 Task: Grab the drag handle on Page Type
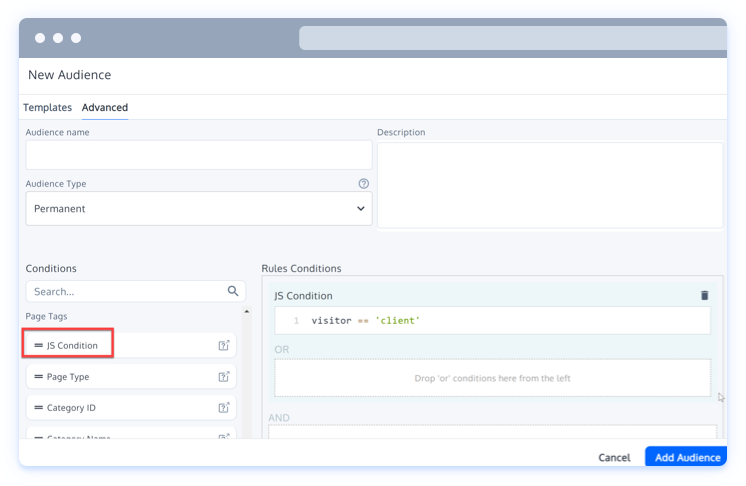click(39, 377)
